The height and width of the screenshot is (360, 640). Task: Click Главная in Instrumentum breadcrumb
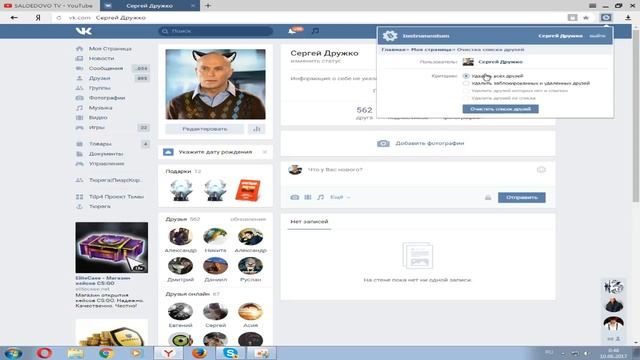click(x=392, y=50)
